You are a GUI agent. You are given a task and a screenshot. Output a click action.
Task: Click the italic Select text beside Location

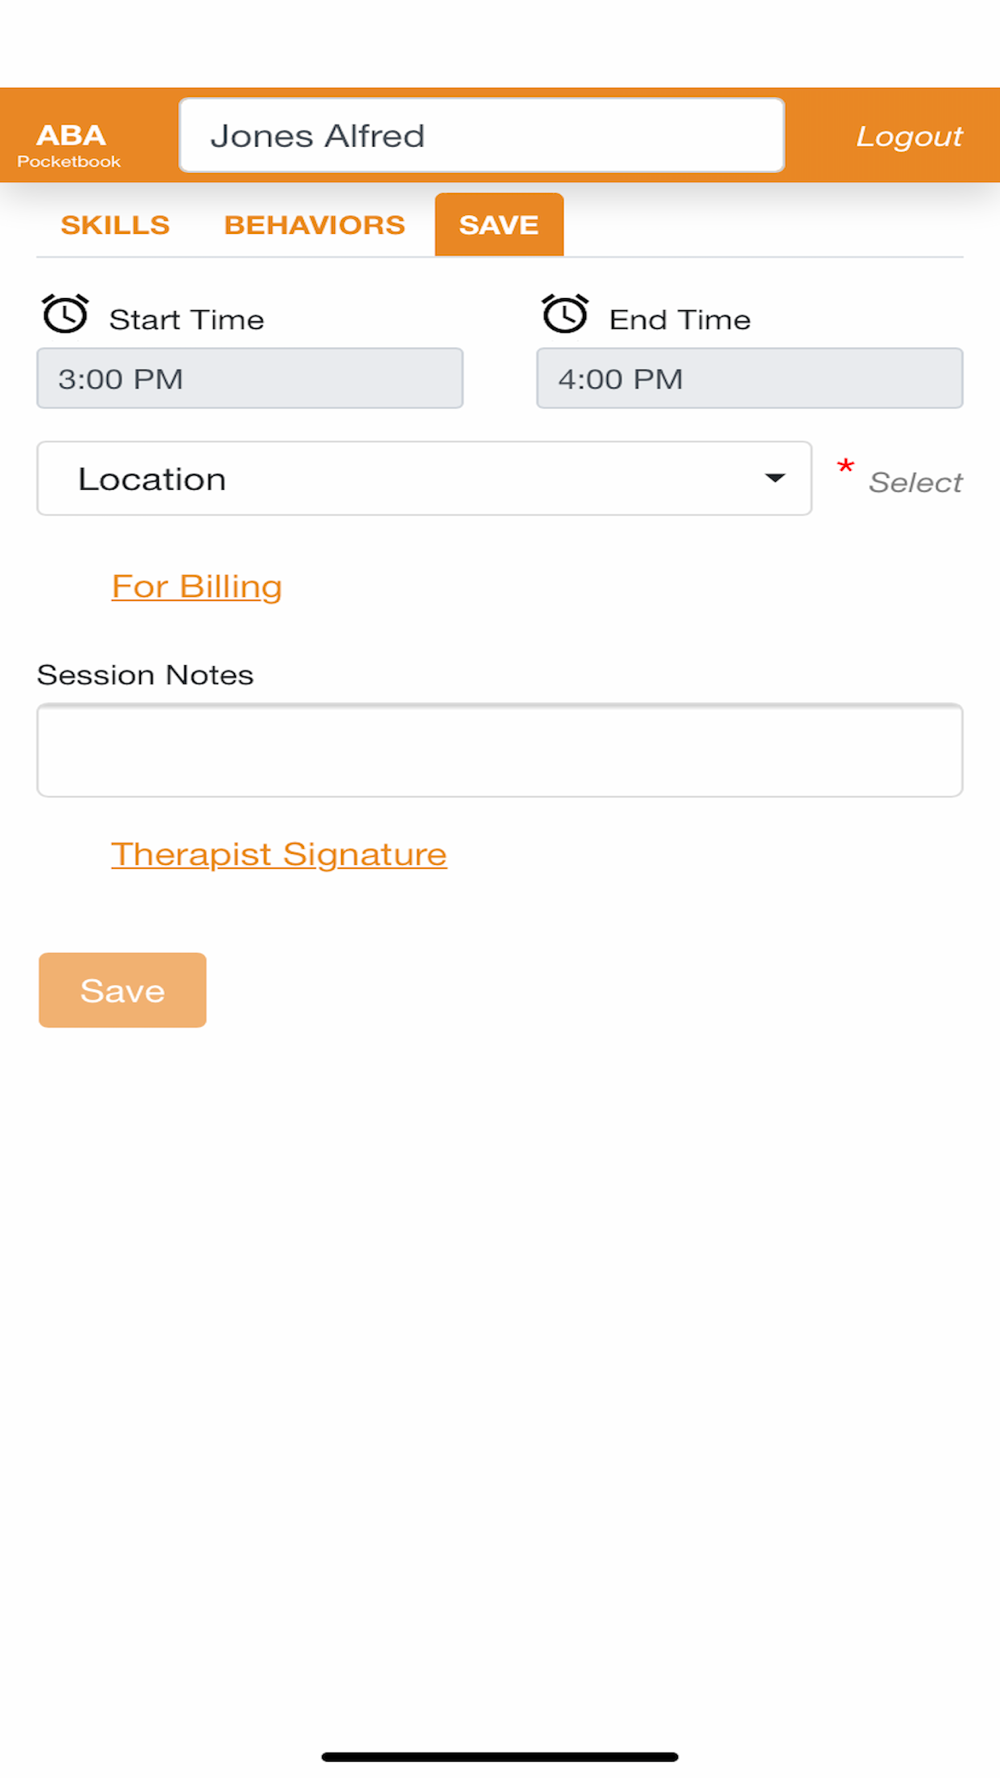pyautogui.click(x=915, y=483)
